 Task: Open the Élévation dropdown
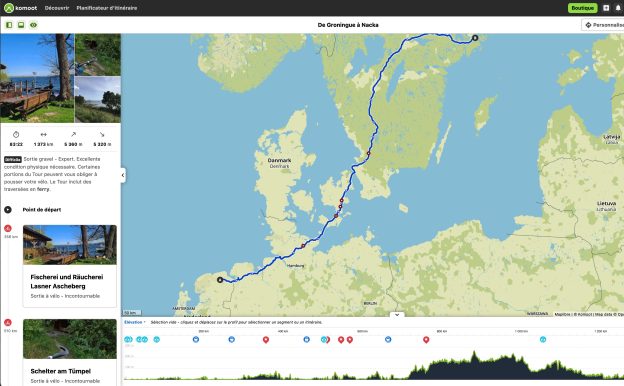pyautogui.click(x=135, y=322)
